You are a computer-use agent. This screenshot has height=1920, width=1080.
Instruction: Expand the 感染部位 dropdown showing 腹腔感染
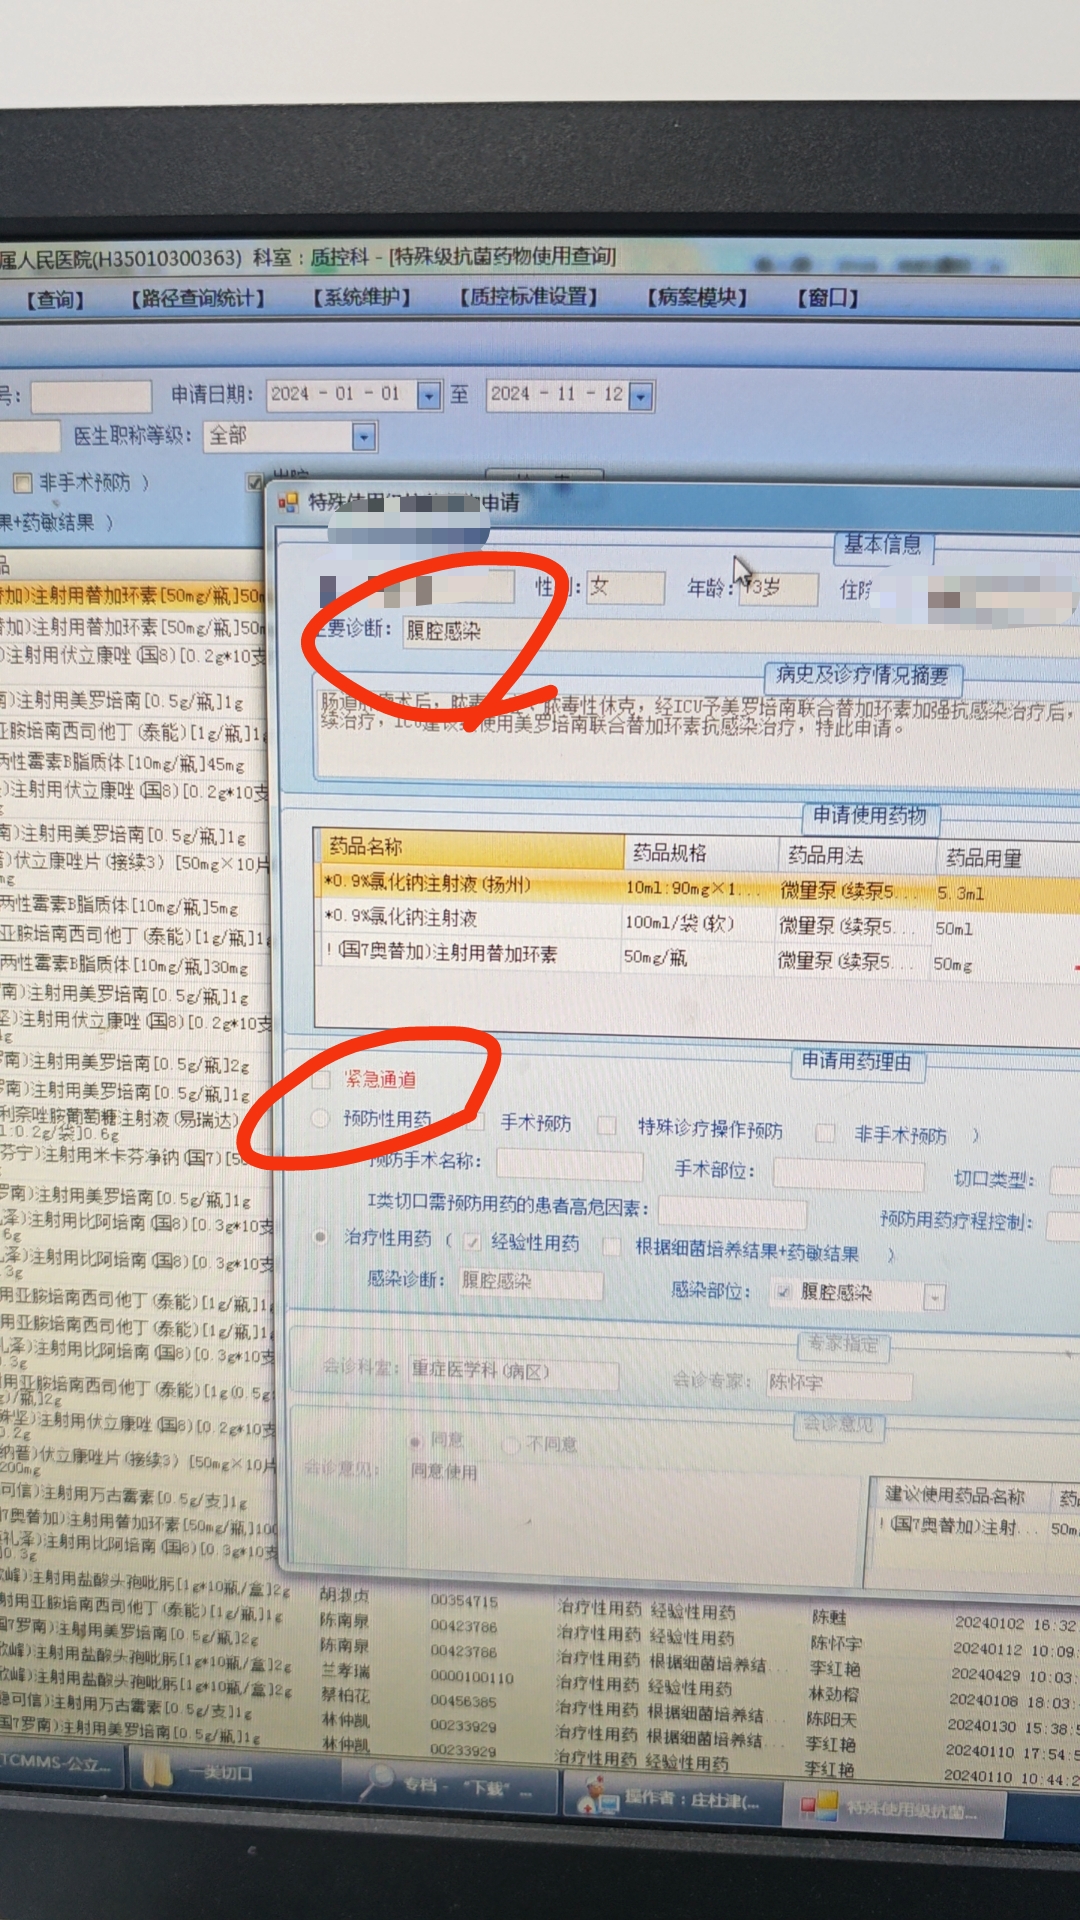point(933,1298)
